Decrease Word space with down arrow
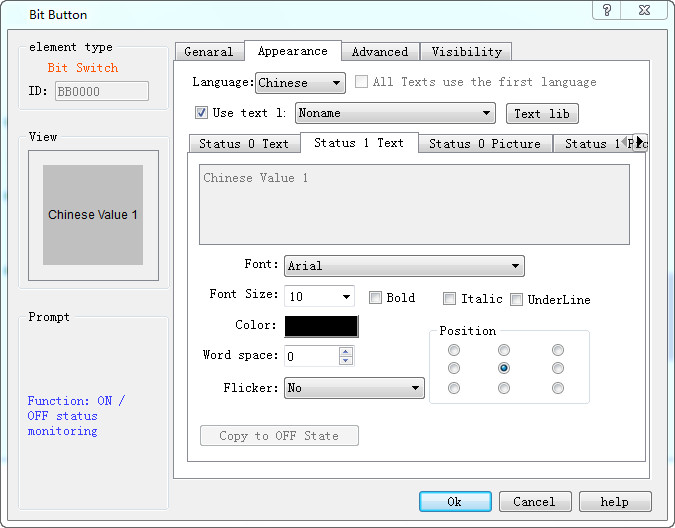 (x=346, y=361)
